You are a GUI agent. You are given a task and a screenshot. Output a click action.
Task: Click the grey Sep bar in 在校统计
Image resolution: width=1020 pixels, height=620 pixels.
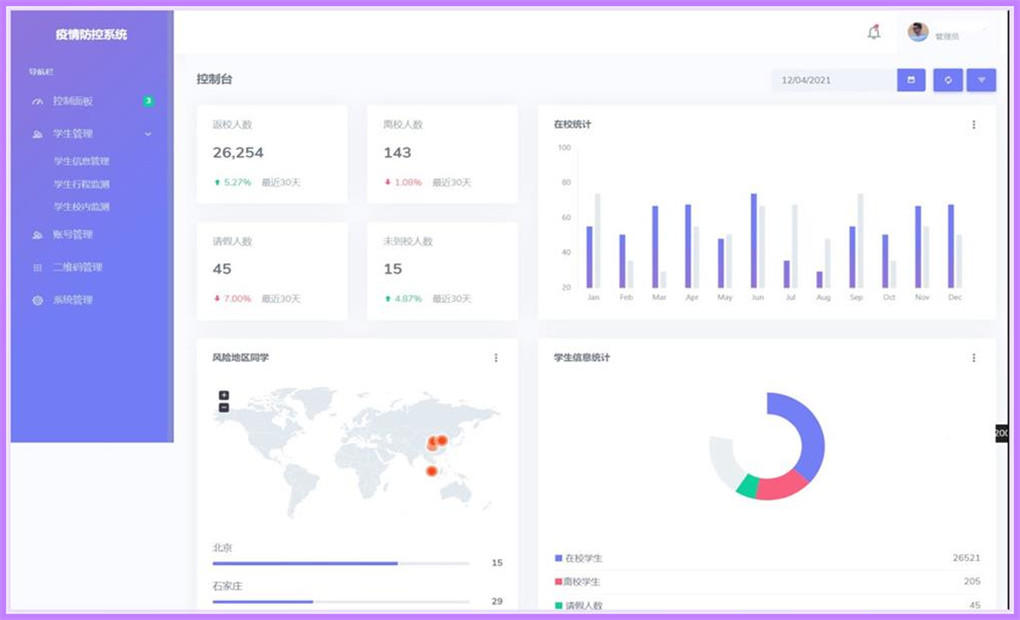click(860, 241)
